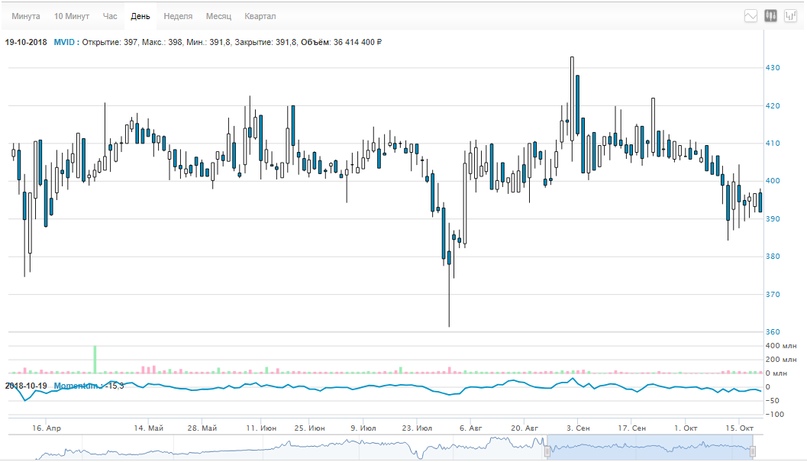Click the highest candle in early September
The width and height of the screenshot is (807, 462).
[572, 90]
